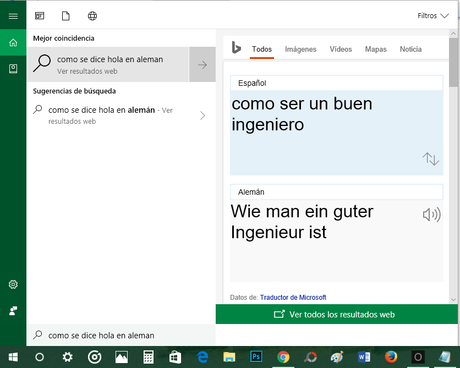Viewport: 460px width, 368px height.
Task: Select the Home icon in sidebar
Action: (x=13, y=42)
